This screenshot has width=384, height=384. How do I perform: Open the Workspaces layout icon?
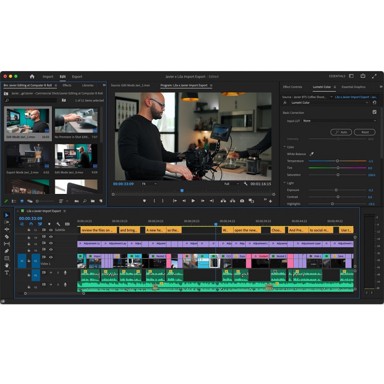tap(351, 76)
